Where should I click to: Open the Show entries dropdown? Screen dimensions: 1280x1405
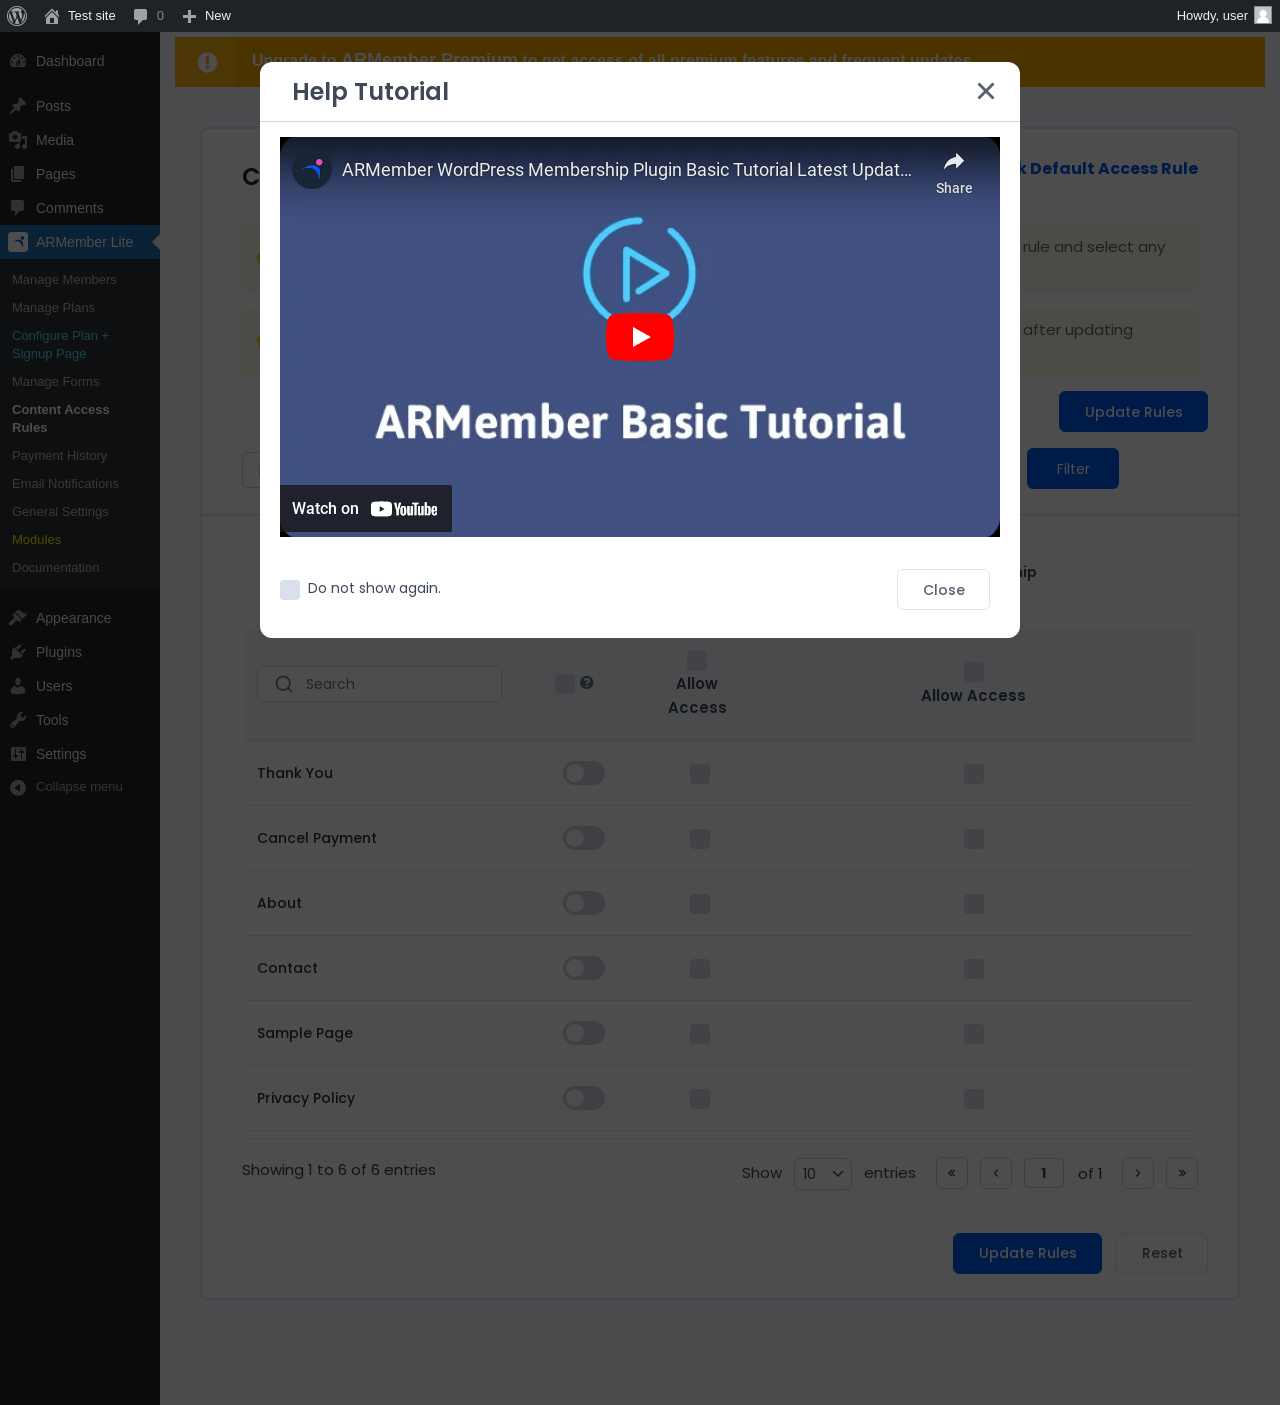click(823, 1173)
